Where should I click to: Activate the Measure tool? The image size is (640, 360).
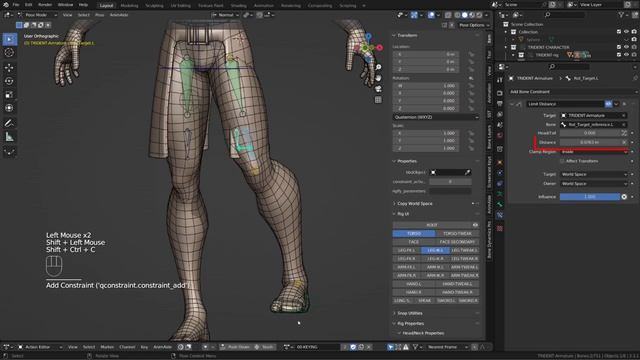point(9,137)
